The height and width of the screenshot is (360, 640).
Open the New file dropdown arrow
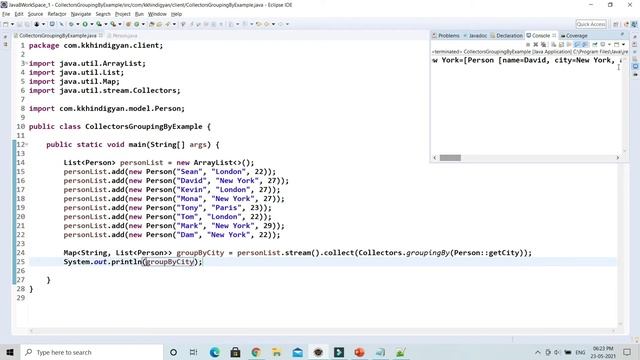(12, 24)
